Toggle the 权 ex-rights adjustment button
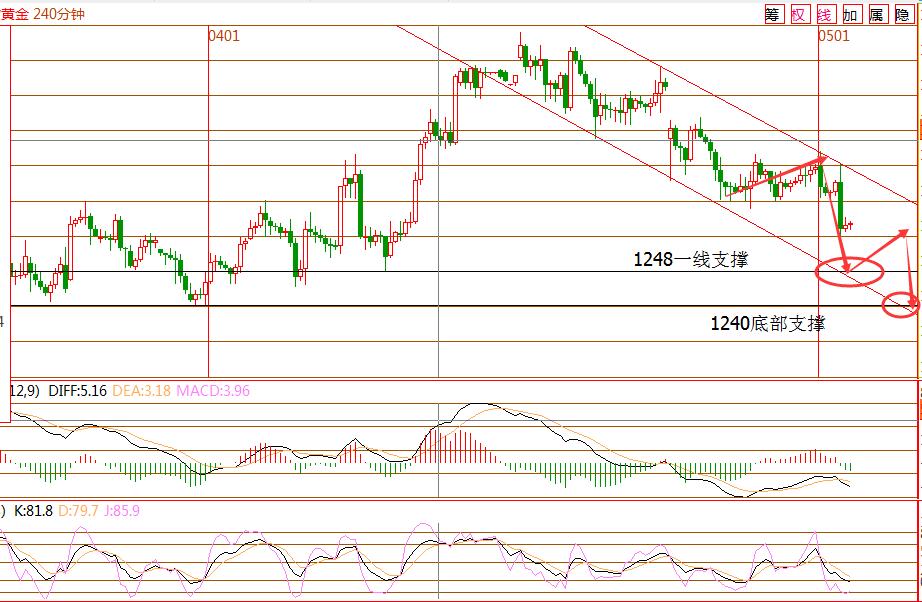922x602 pixels. click(799, 14)
